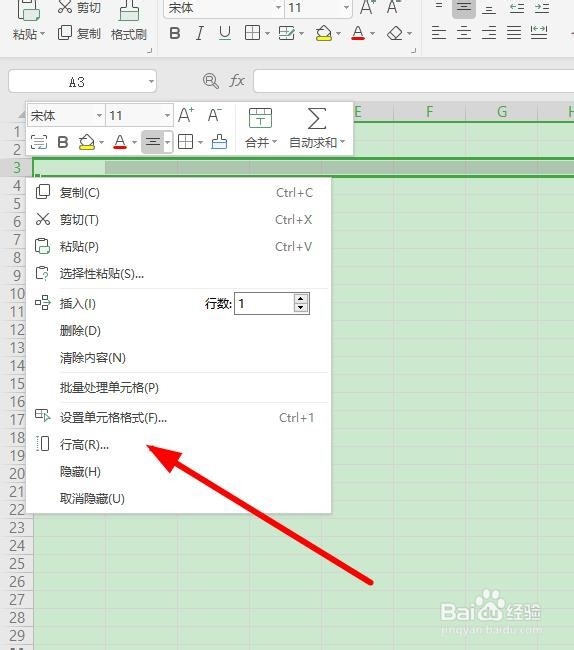
Task: Click 批量处理单元格(P) menu entry
Action: click(x=178, y=388)
